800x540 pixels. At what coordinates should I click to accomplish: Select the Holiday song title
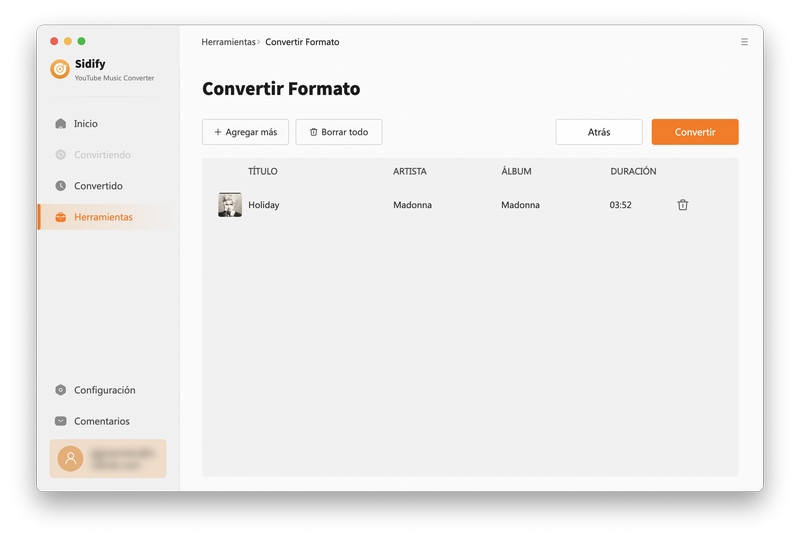(x=264, y=205)
